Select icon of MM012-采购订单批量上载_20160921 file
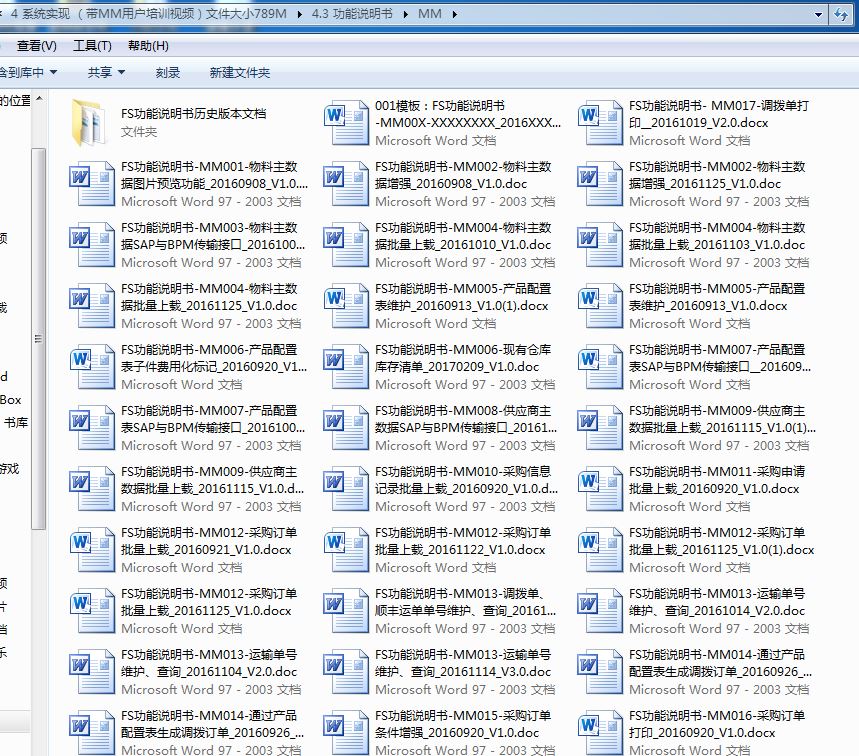 (91, 549)
